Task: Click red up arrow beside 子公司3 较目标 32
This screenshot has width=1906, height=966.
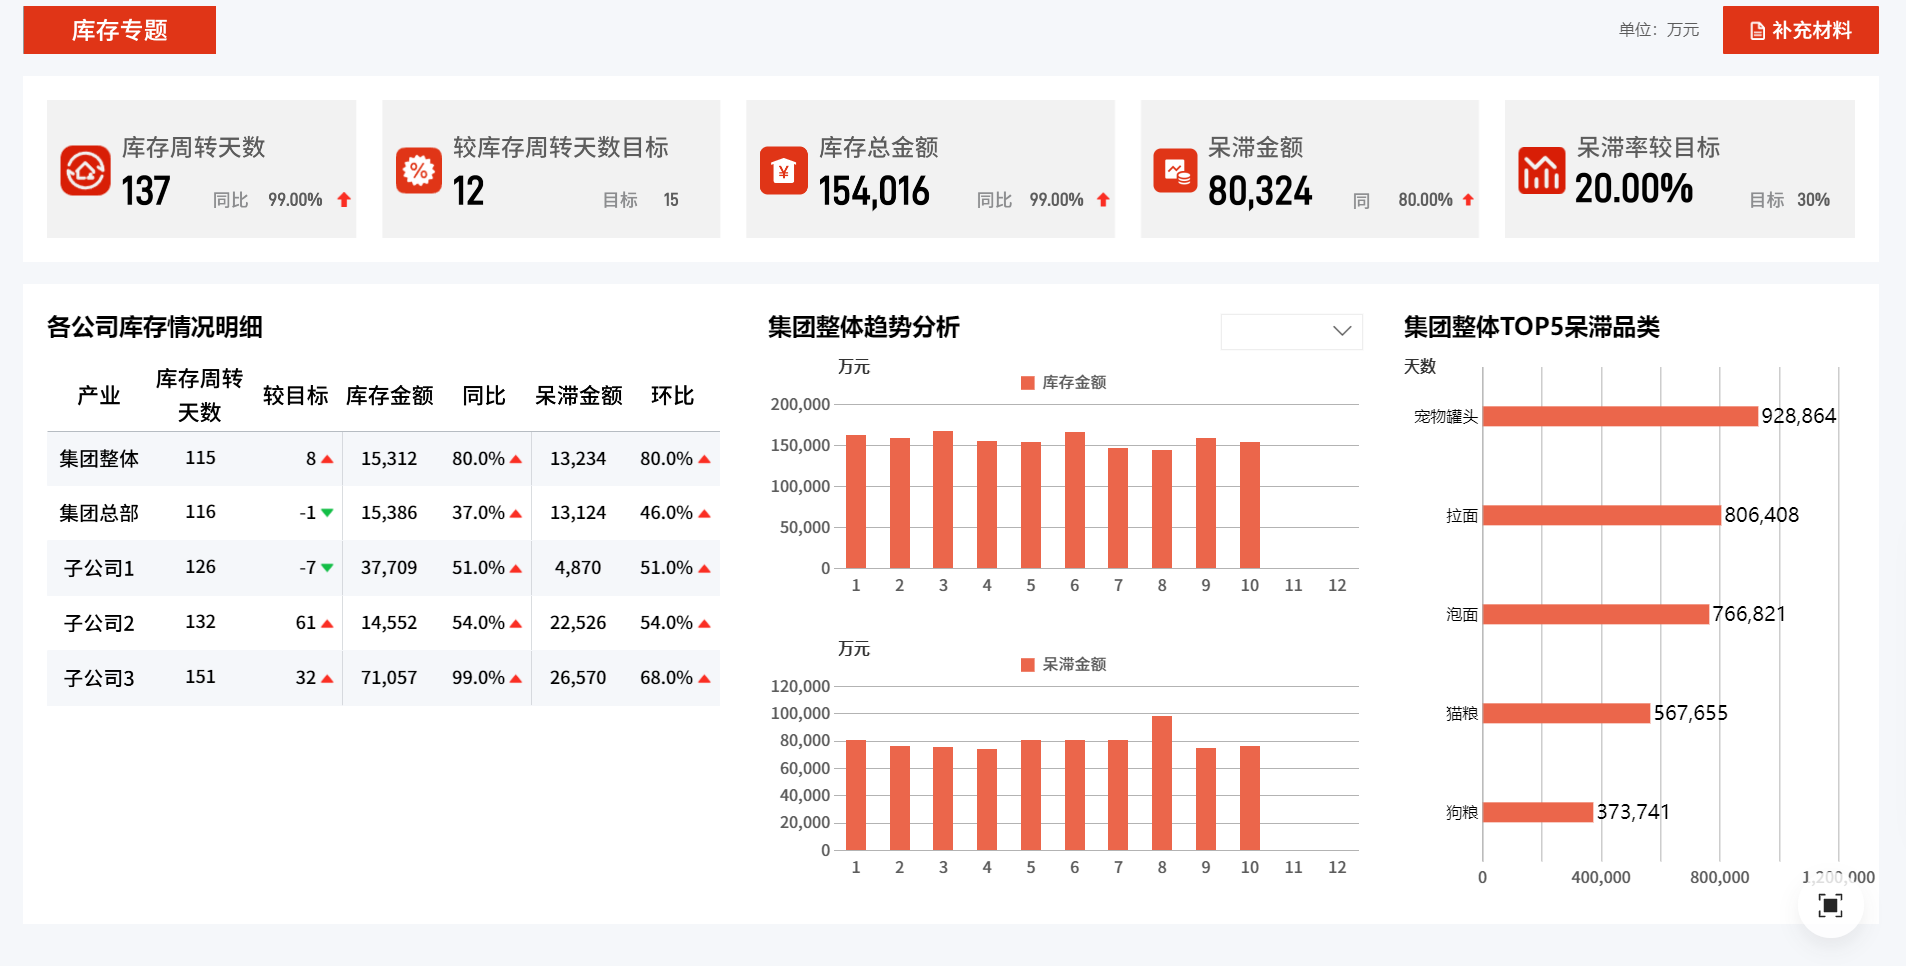Action: click(x=327, y=678)
